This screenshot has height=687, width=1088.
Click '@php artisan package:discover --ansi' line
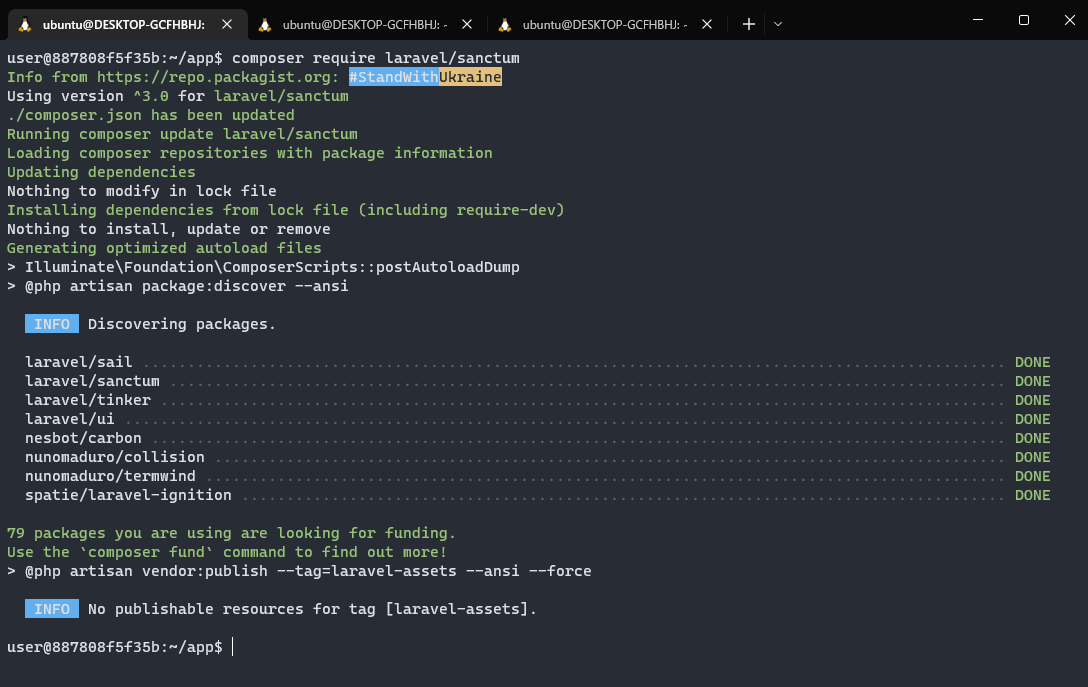178,286
